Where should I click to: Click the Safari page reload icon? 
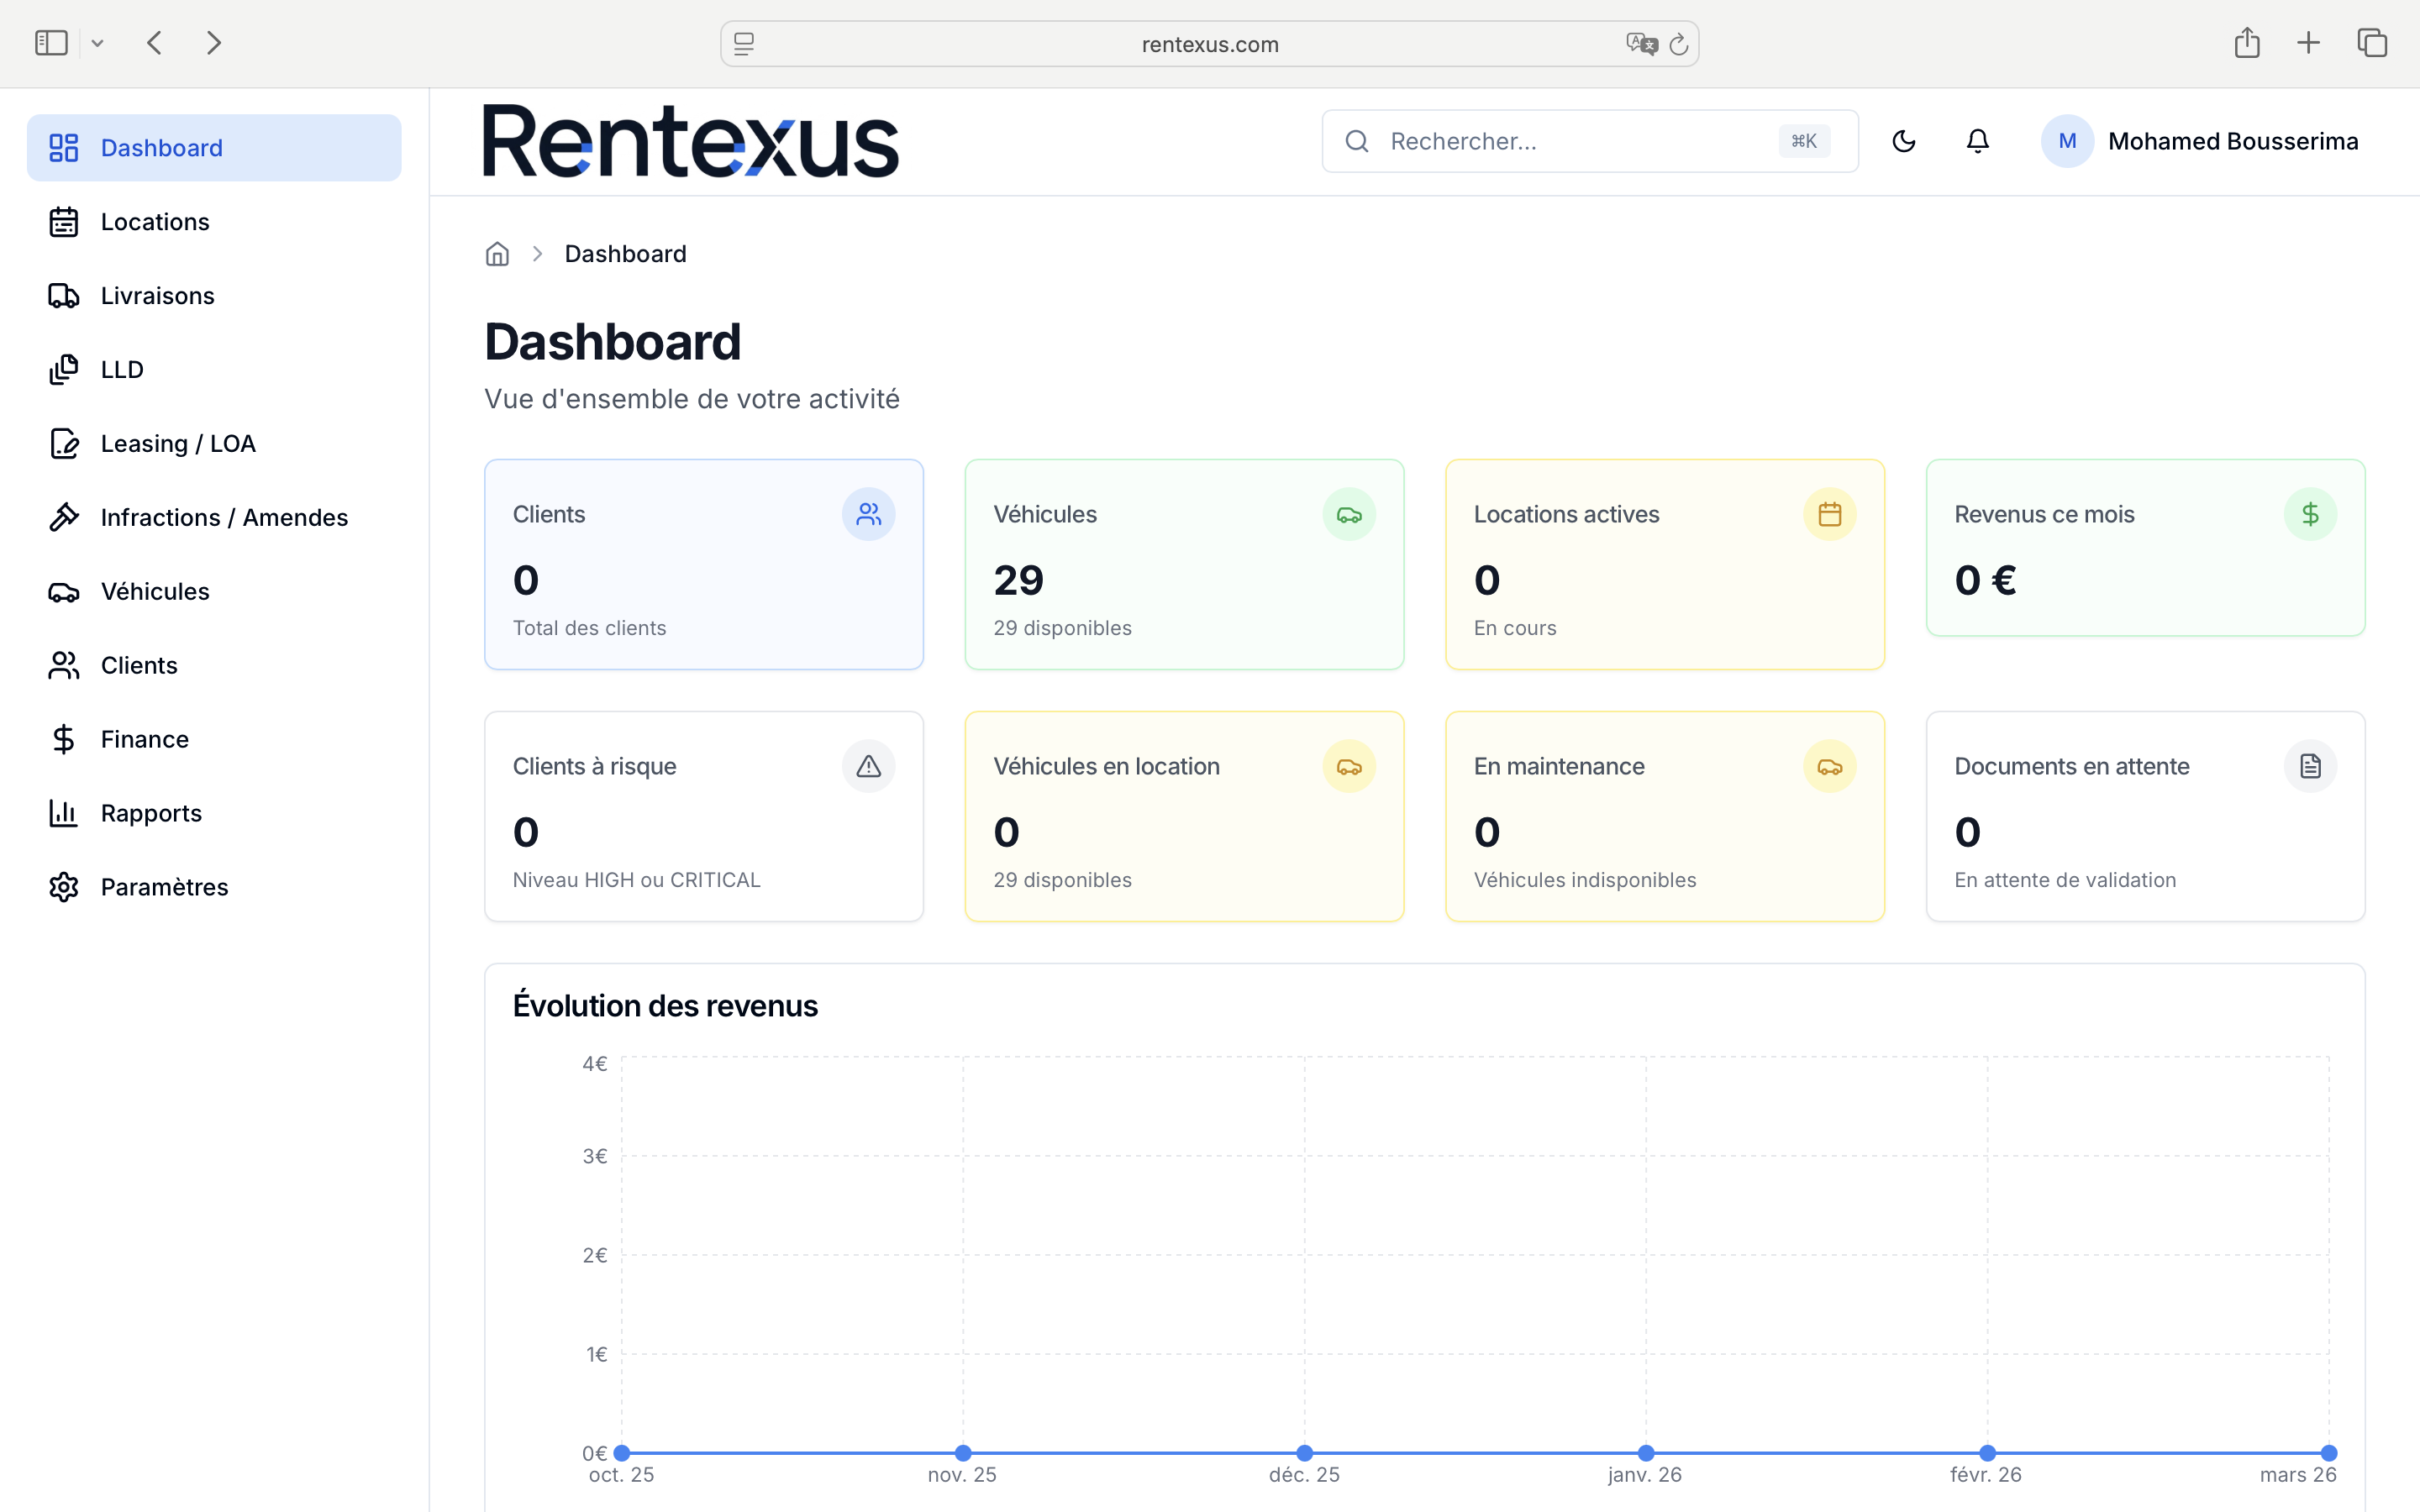pyautogui.click(x=1679, y=44)
